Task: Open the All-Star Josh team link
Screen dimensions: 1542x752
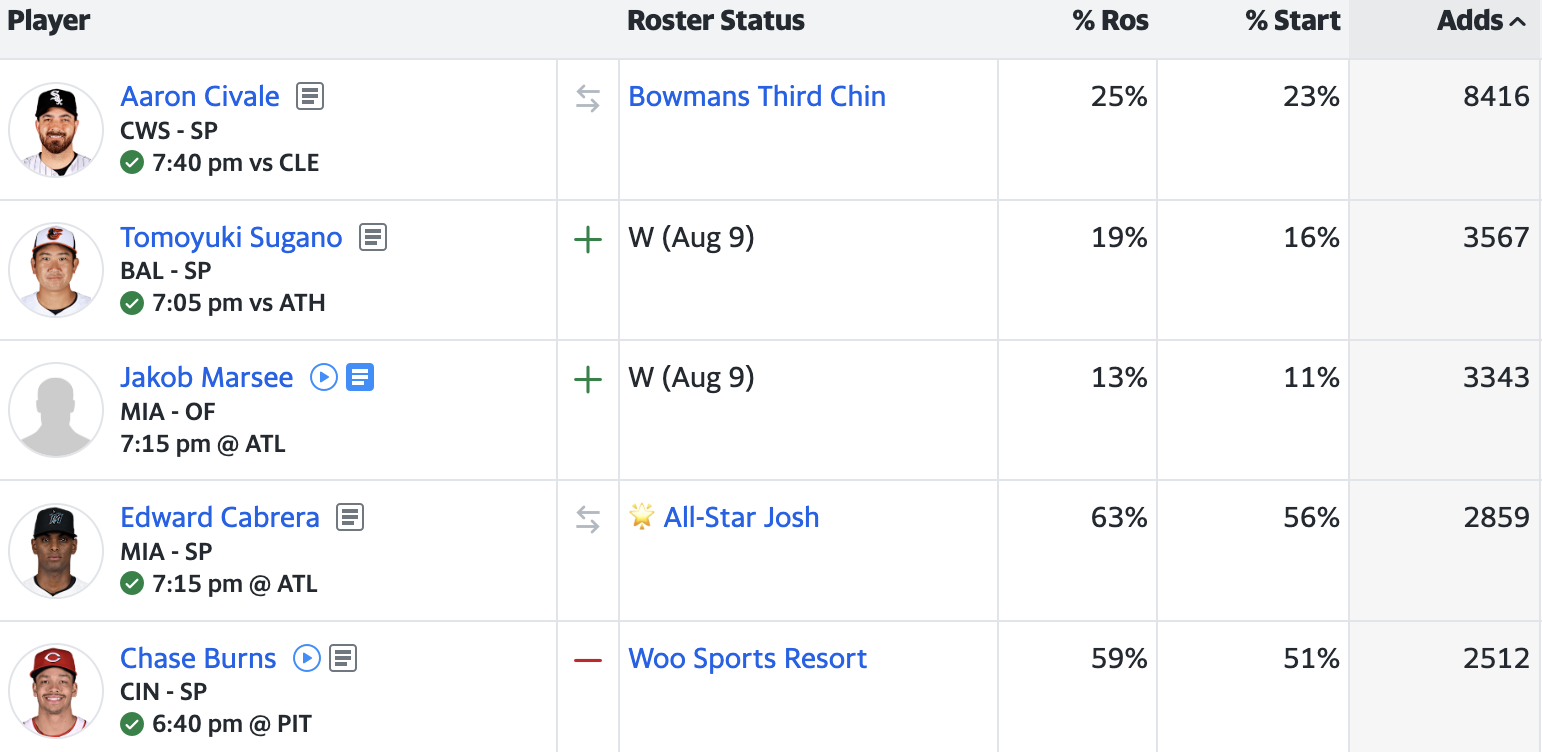Action: pyautogui.click(x=741, y=517)
